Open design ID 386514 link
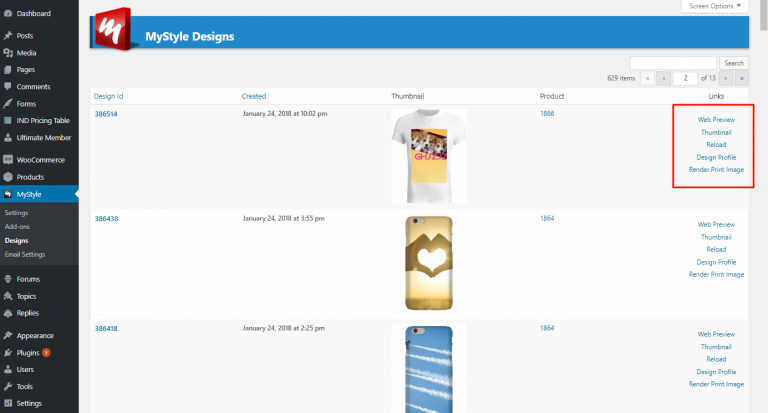 pos(106,114)
